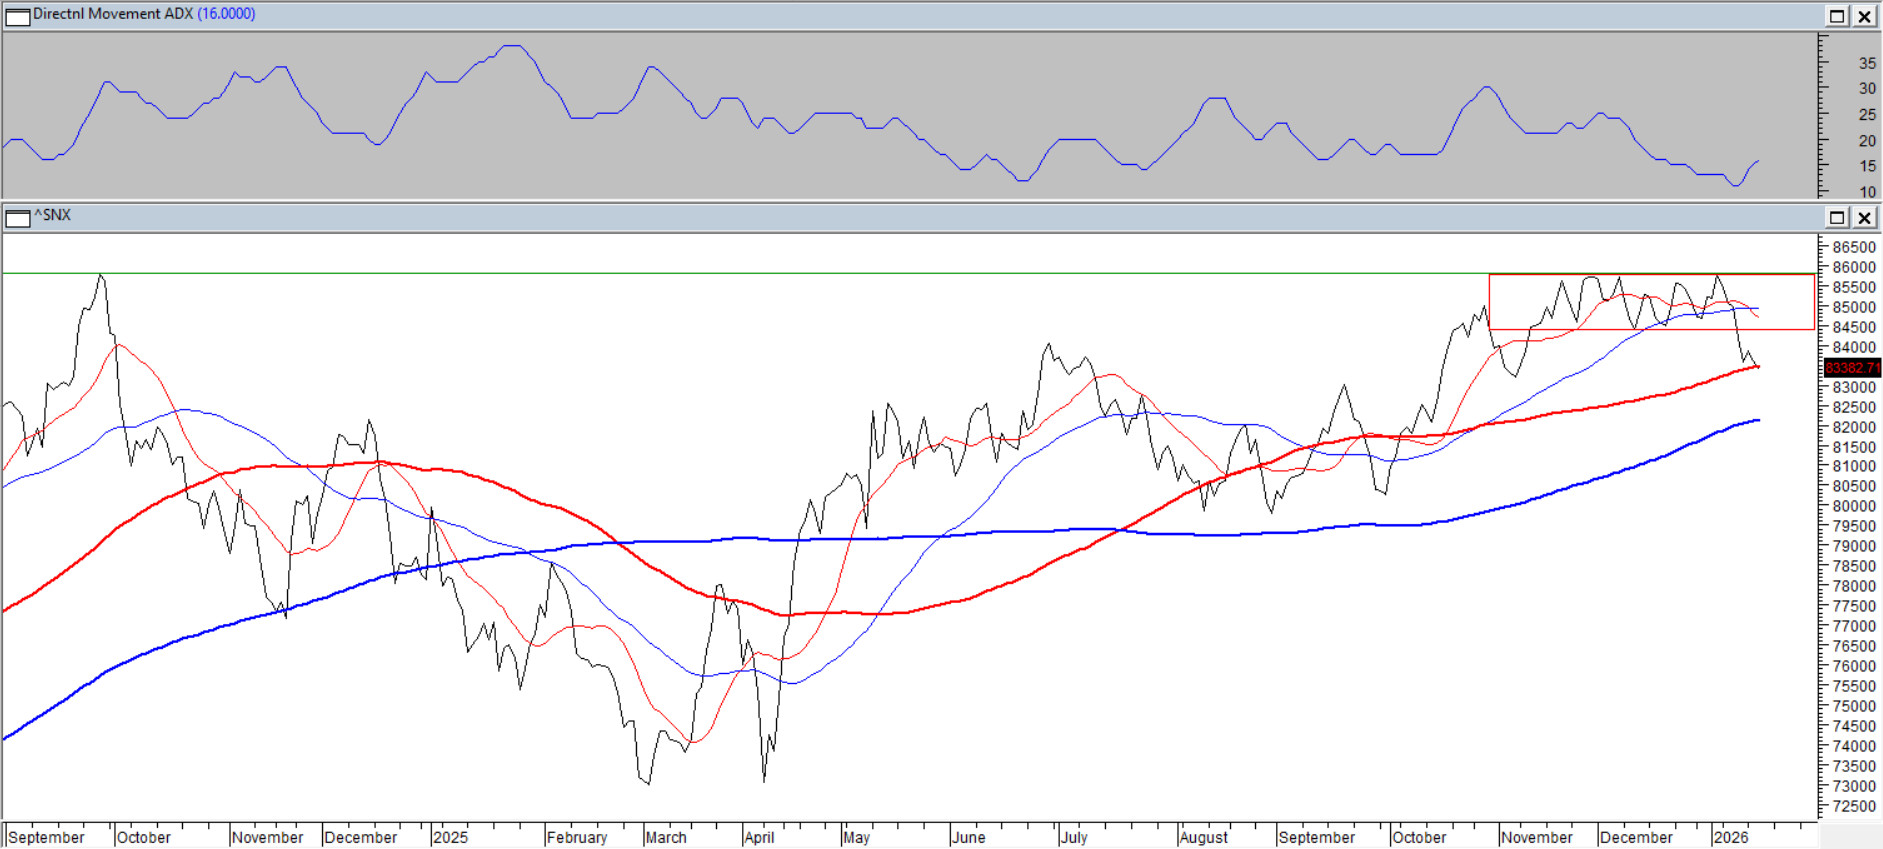Click the 86000 price axis label
Viewport: 1883px width, 849px height.
click(1853, 267)
